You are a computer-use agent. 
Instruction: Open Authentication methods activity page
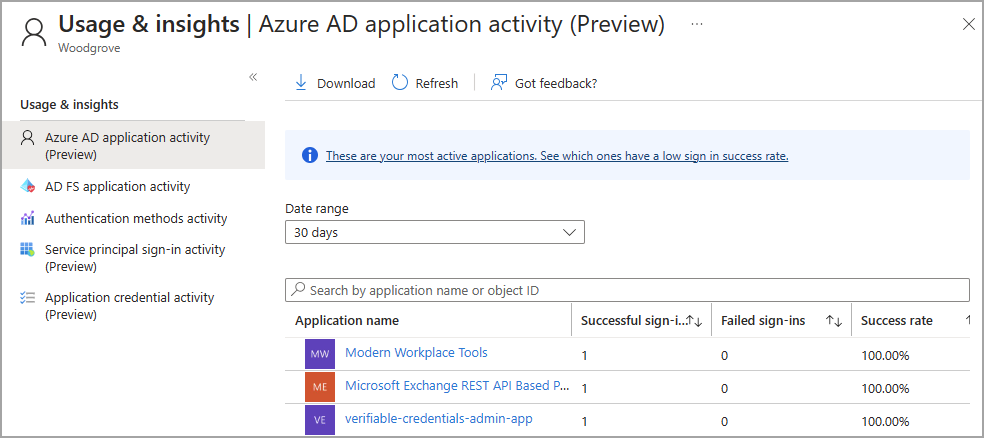[x=136, y=218]
